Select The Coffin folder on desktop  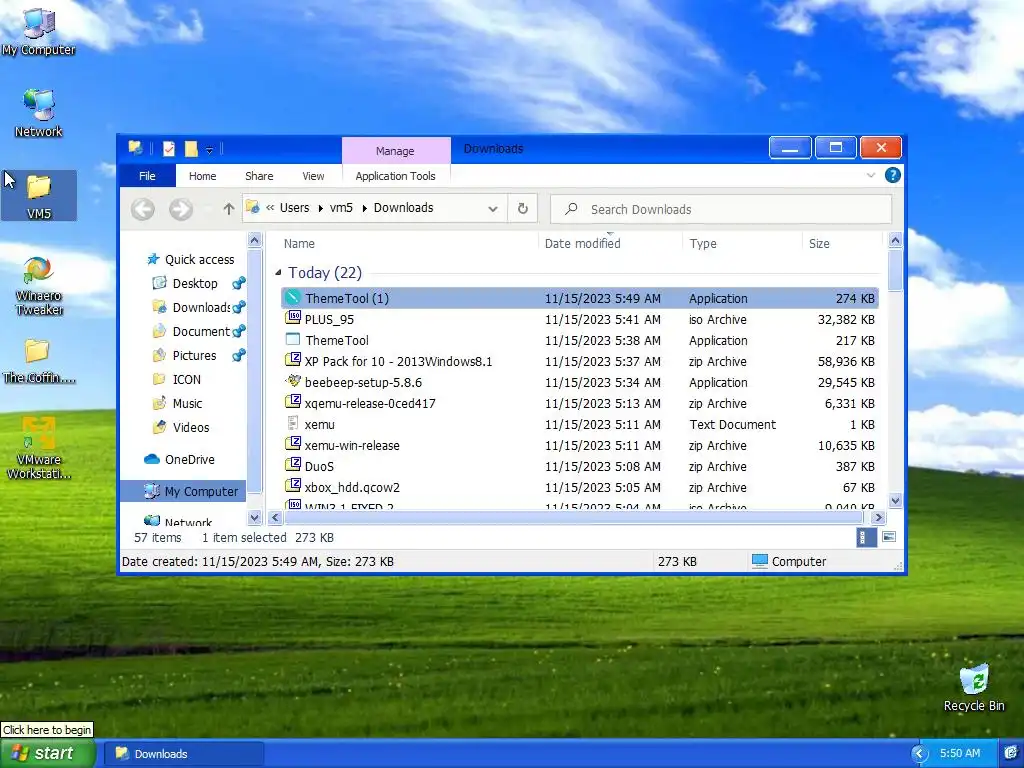39,361
